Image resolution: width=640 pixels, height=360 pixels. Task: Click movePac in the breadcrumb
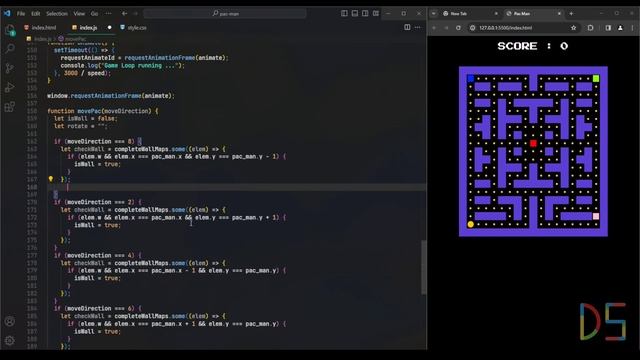pyautogui.click(x=76, y=39)
